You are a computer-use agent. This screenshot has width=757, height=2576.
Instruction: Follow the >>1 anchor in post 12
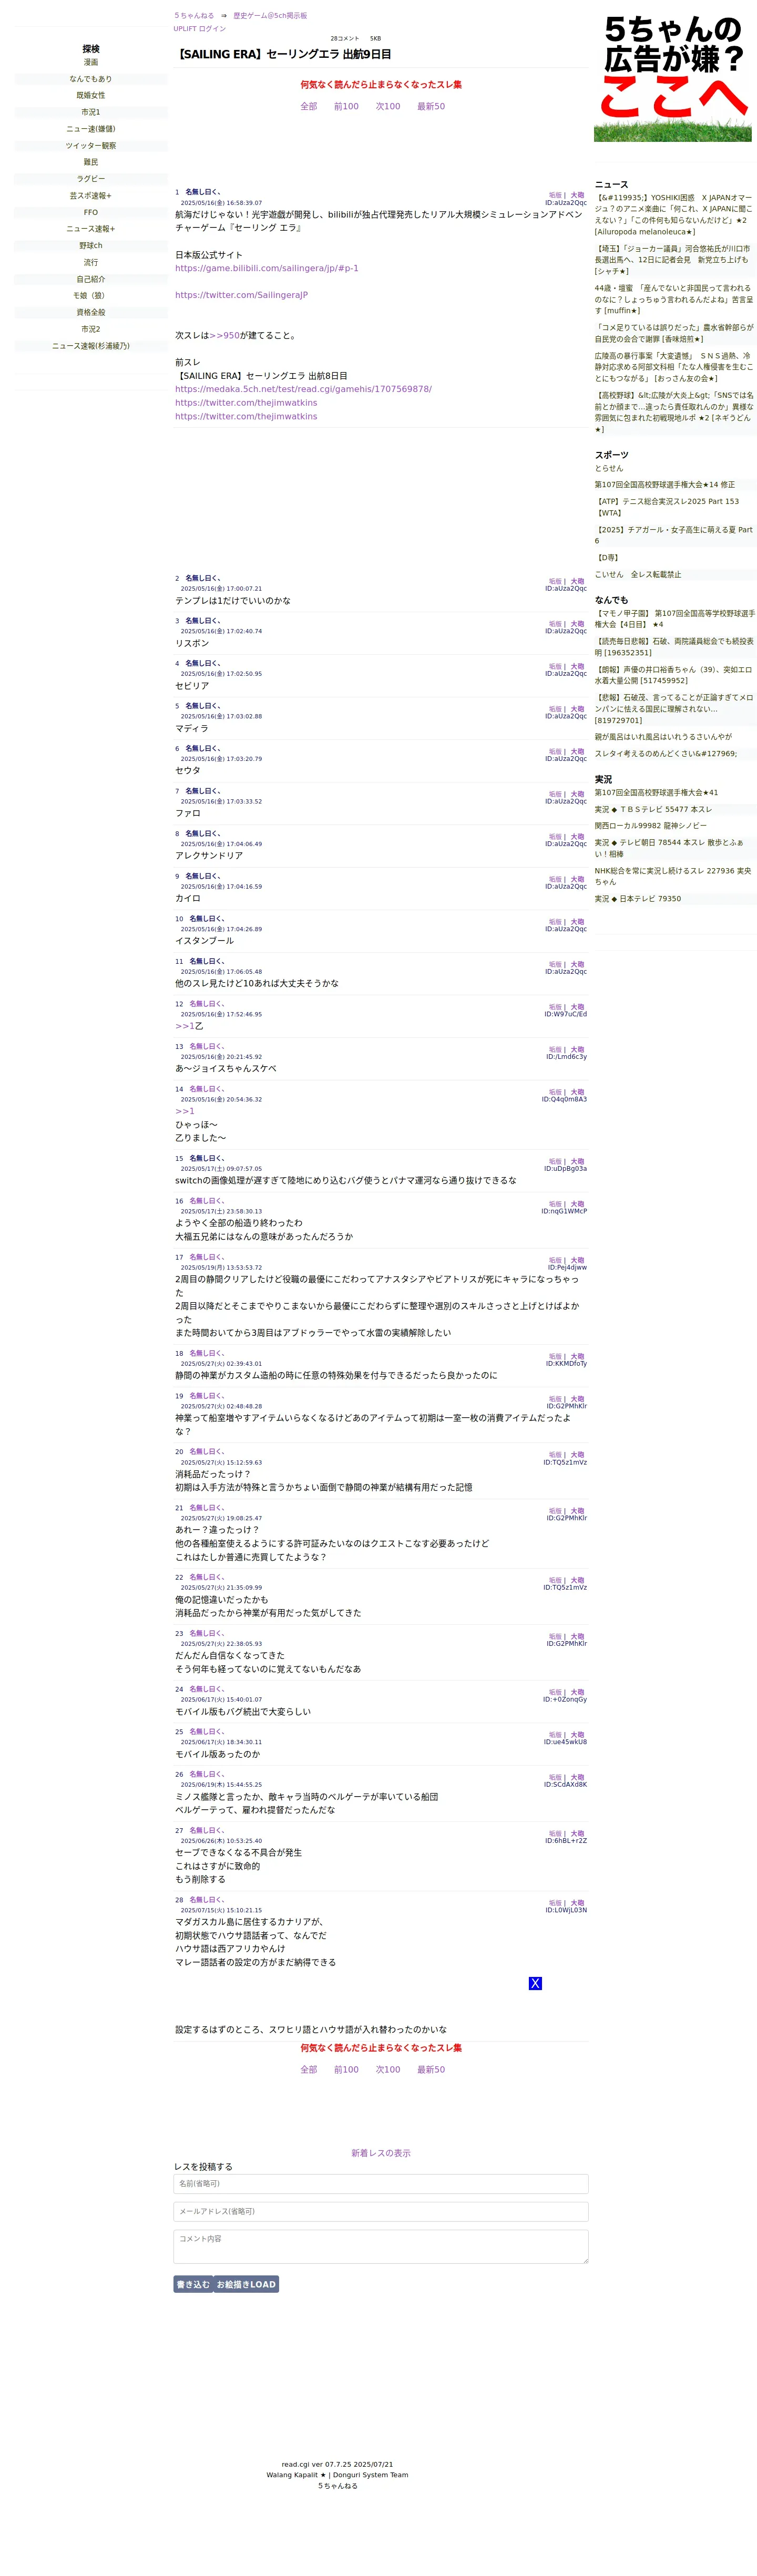coord(184,1026)
